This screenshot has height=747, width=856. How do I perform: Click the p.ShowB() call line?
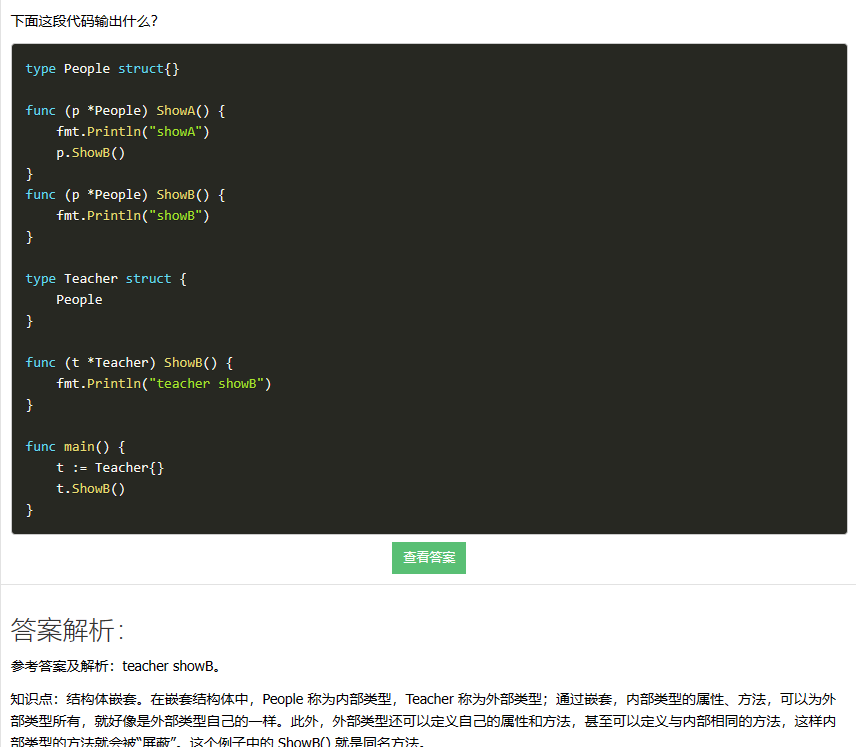point(90,153)
